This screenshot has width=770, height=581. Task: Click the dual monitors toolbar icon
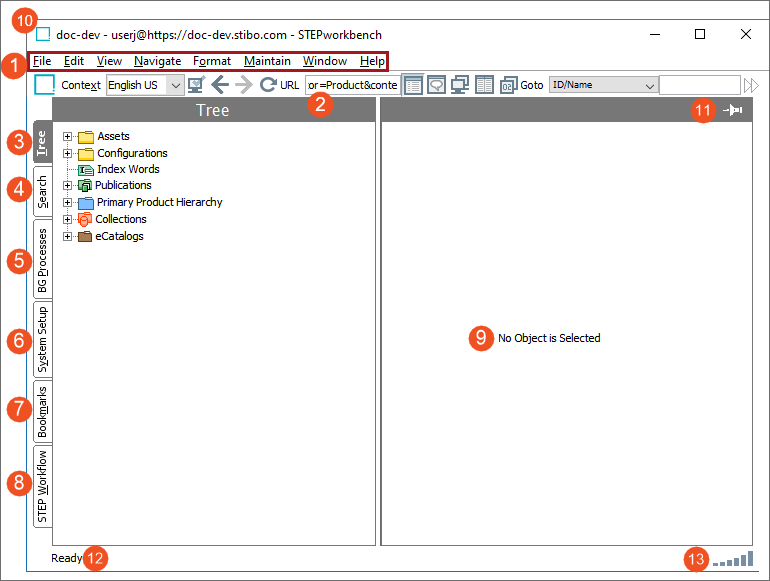[x=460, y=85]
